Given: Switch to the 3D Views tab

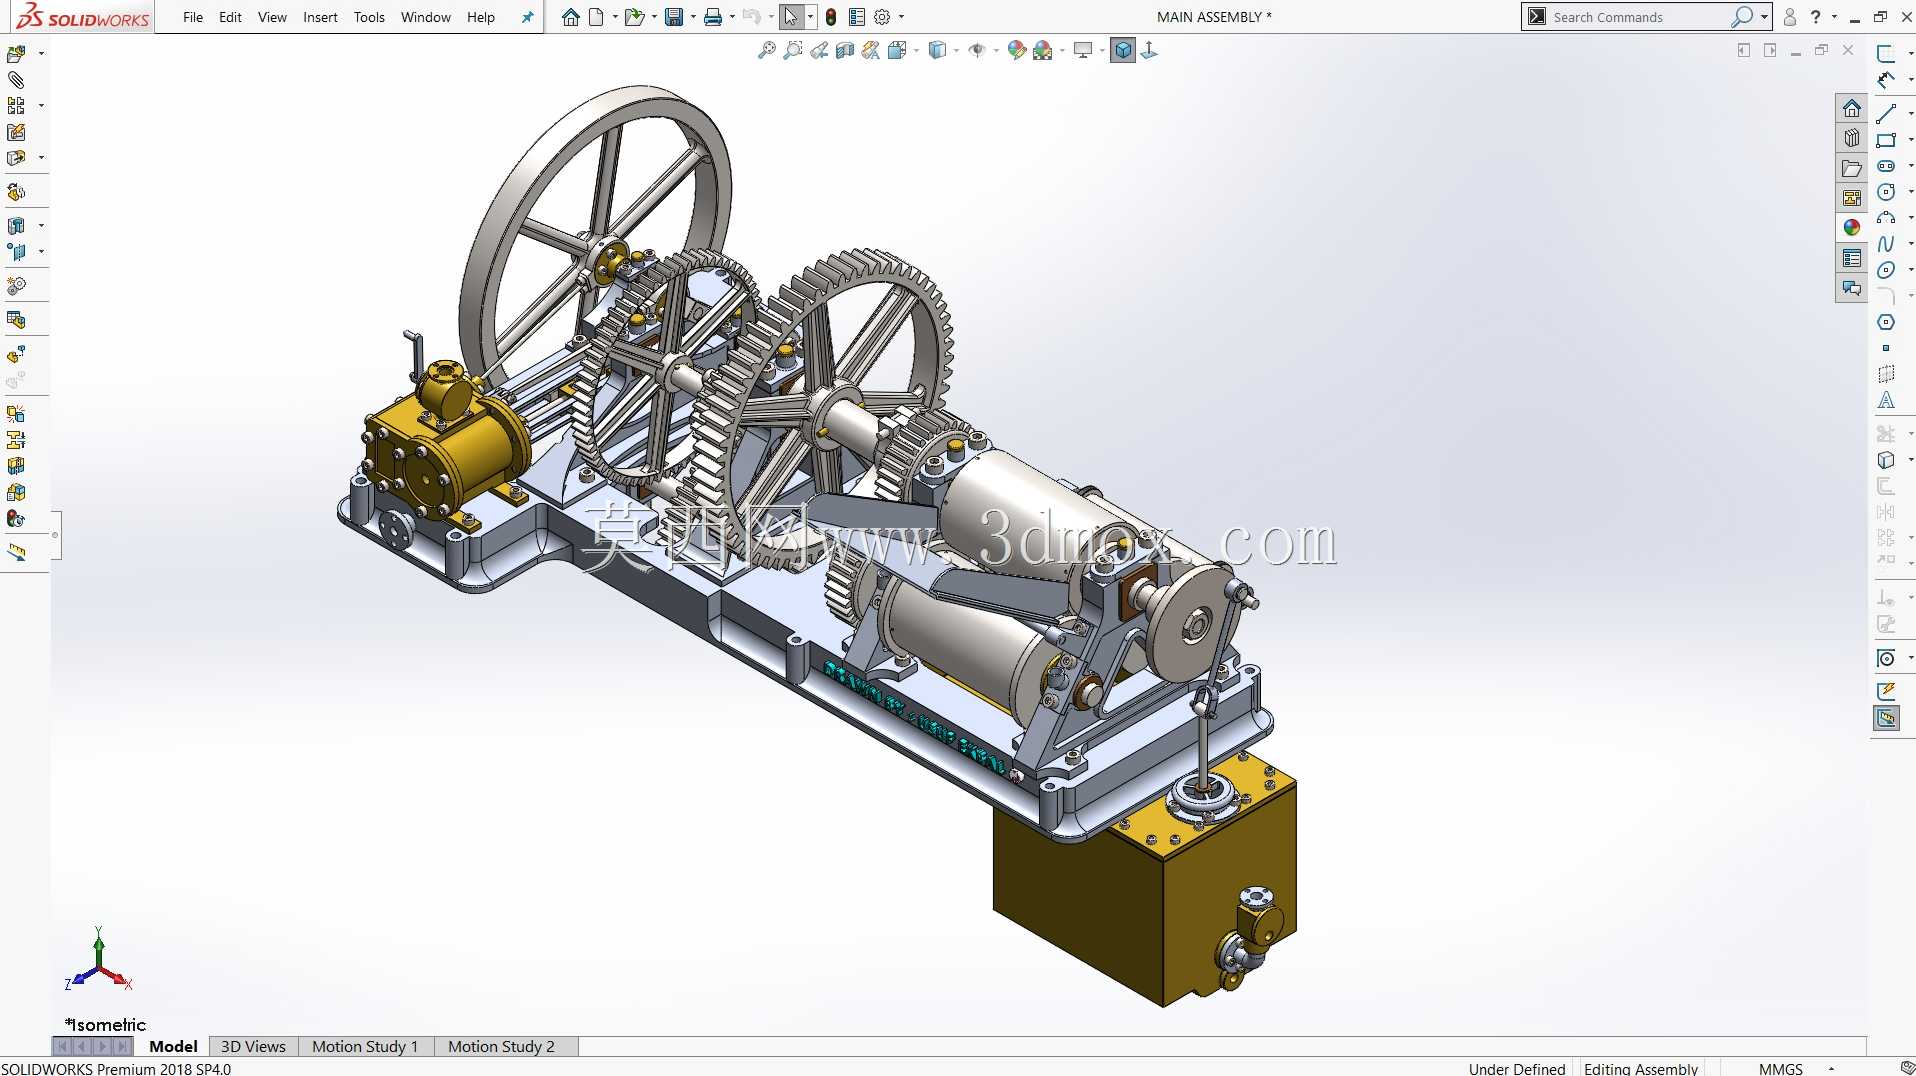Looking at the screenshot, I should pos(253,1046).
